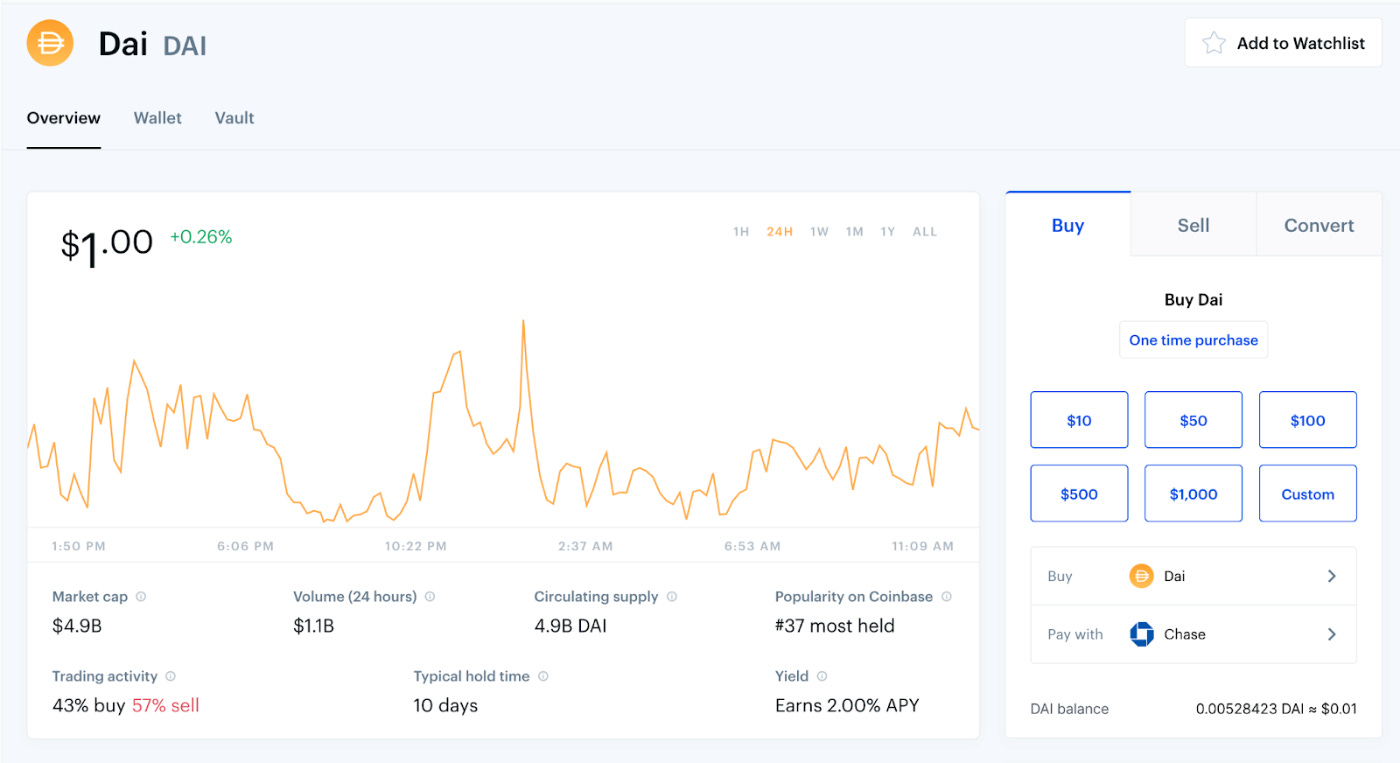Click the DAI balance amount

tap(1276, 709)
